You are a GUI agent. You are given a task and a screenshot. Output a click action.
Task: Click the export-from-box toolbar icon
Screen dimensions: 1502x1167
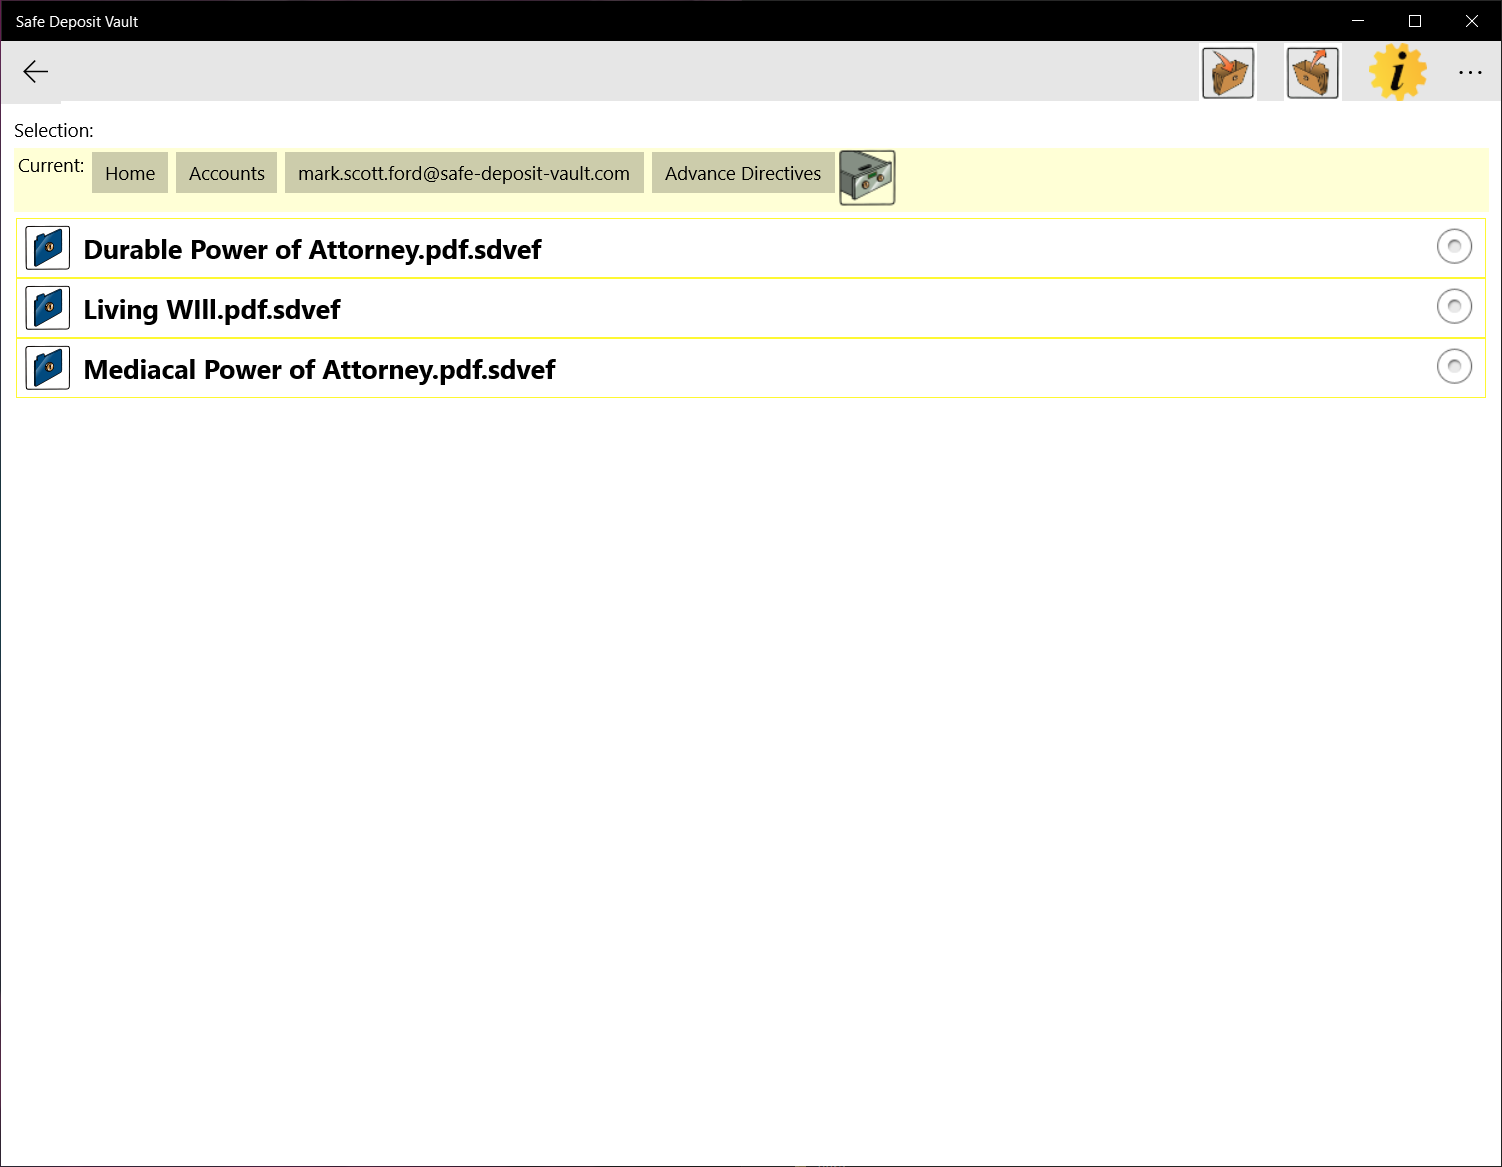[1313, 73]
